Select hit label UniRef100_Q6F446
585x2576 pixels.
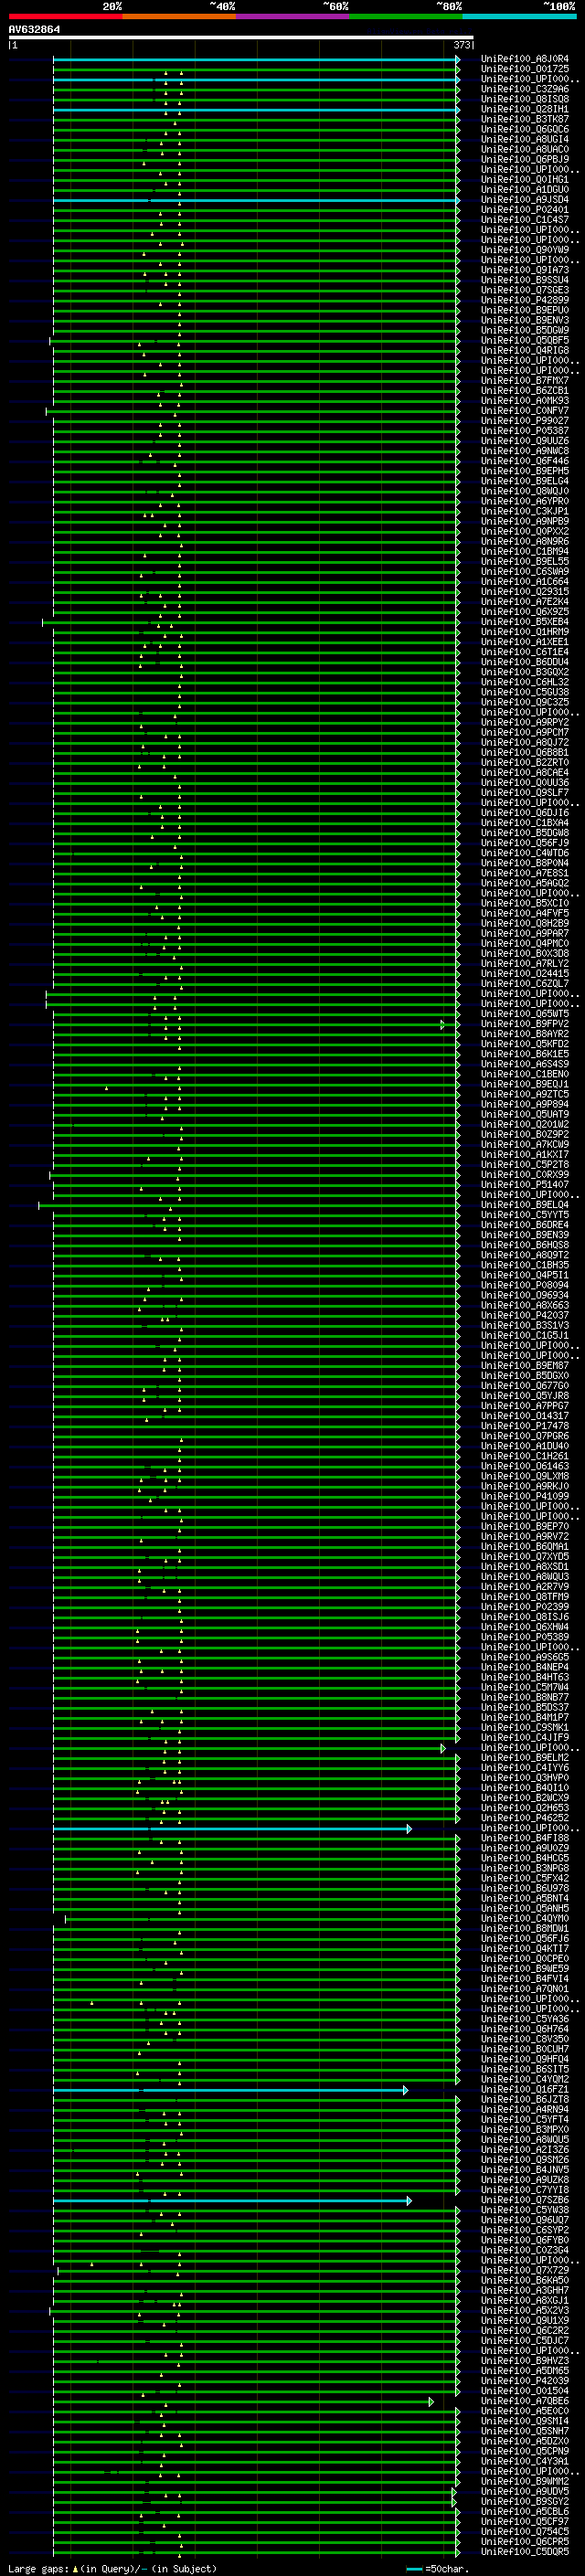coord(525,461)
